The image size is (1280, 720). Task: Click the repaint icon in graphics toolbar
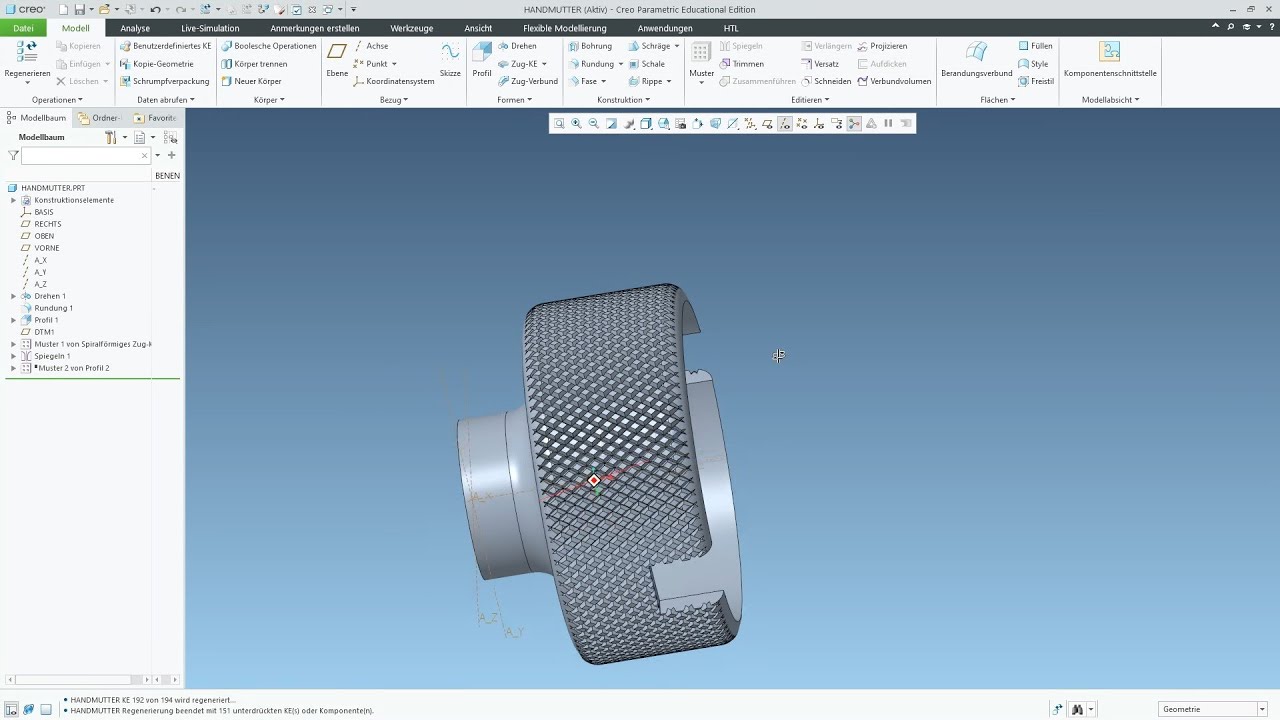pos(611,124)
